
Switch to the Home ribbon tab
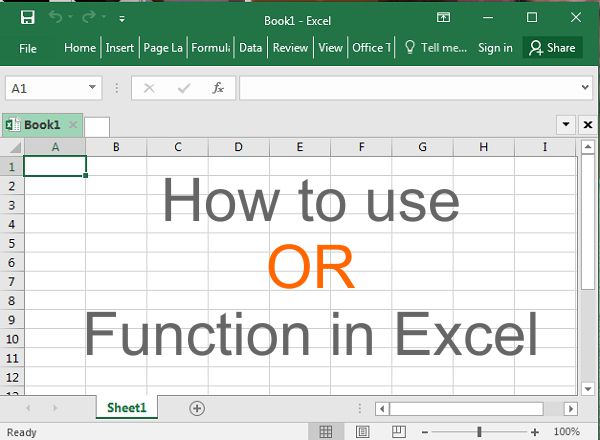80,48
